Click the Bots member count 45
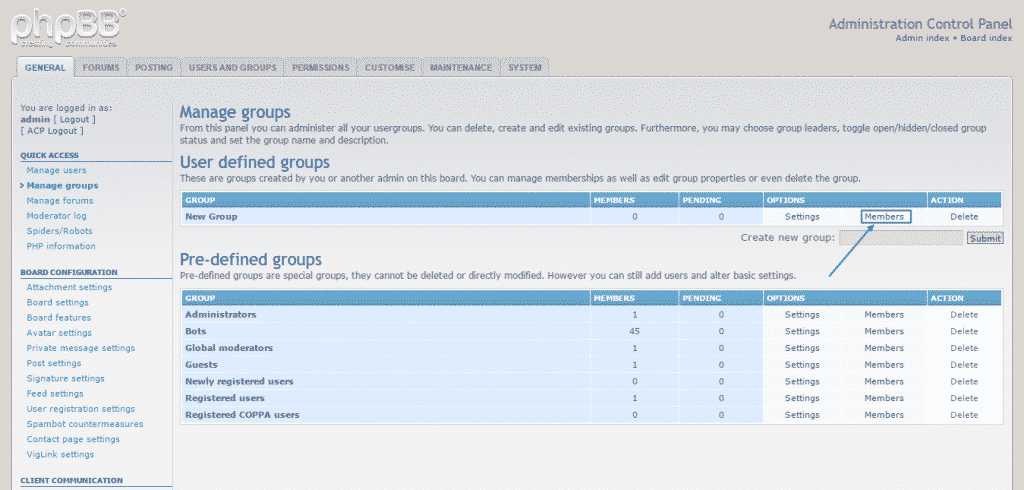 [x=634, y=331]
